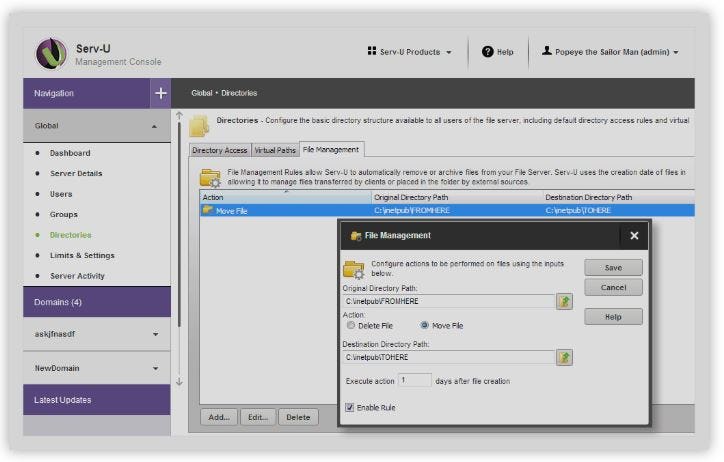
Task: Click the Help button in the dialog
Action: [x=613, y=317]
